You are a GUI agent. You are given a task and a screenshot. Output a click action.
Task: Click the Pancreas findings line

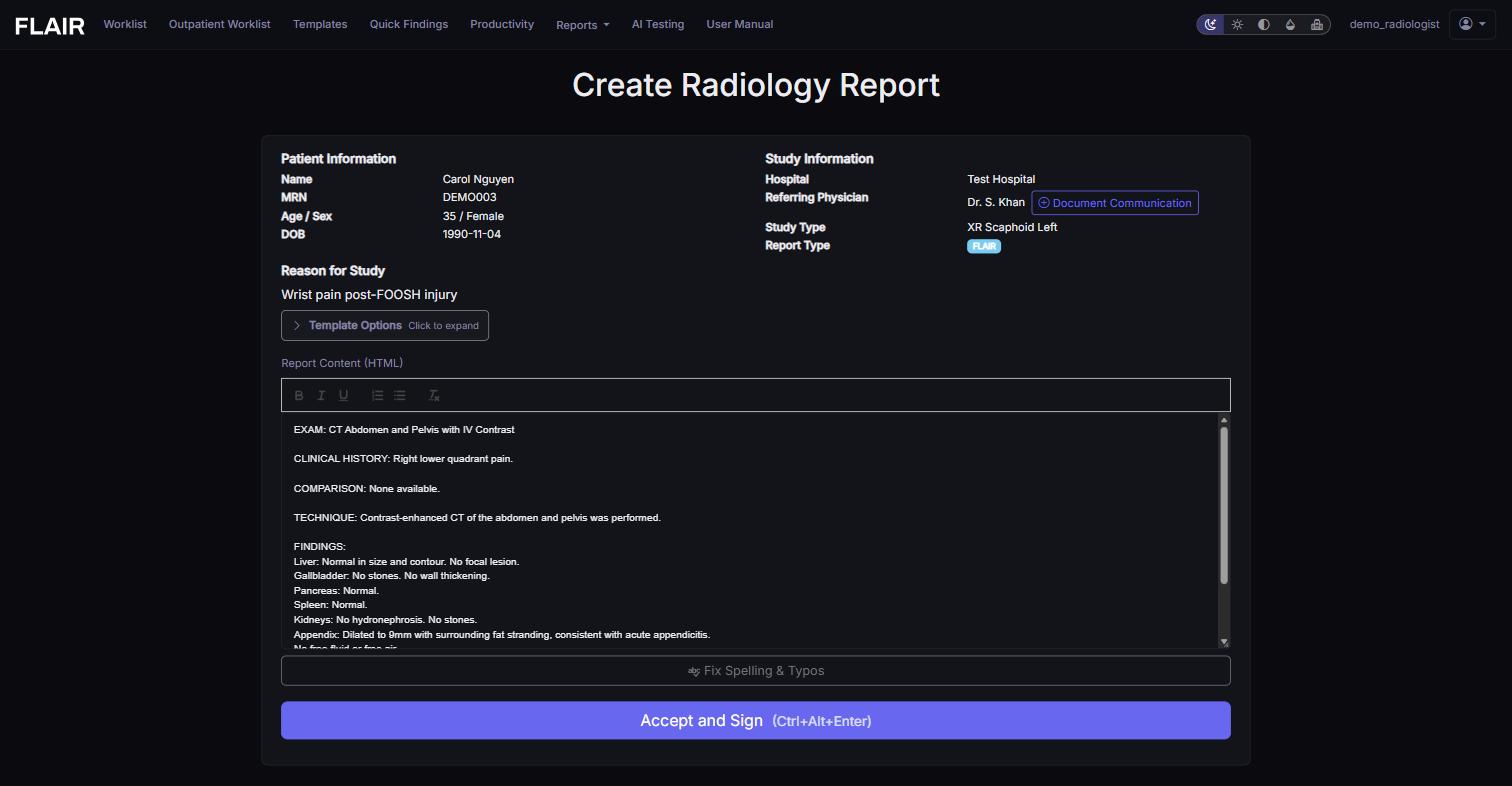tap(336, 591)
